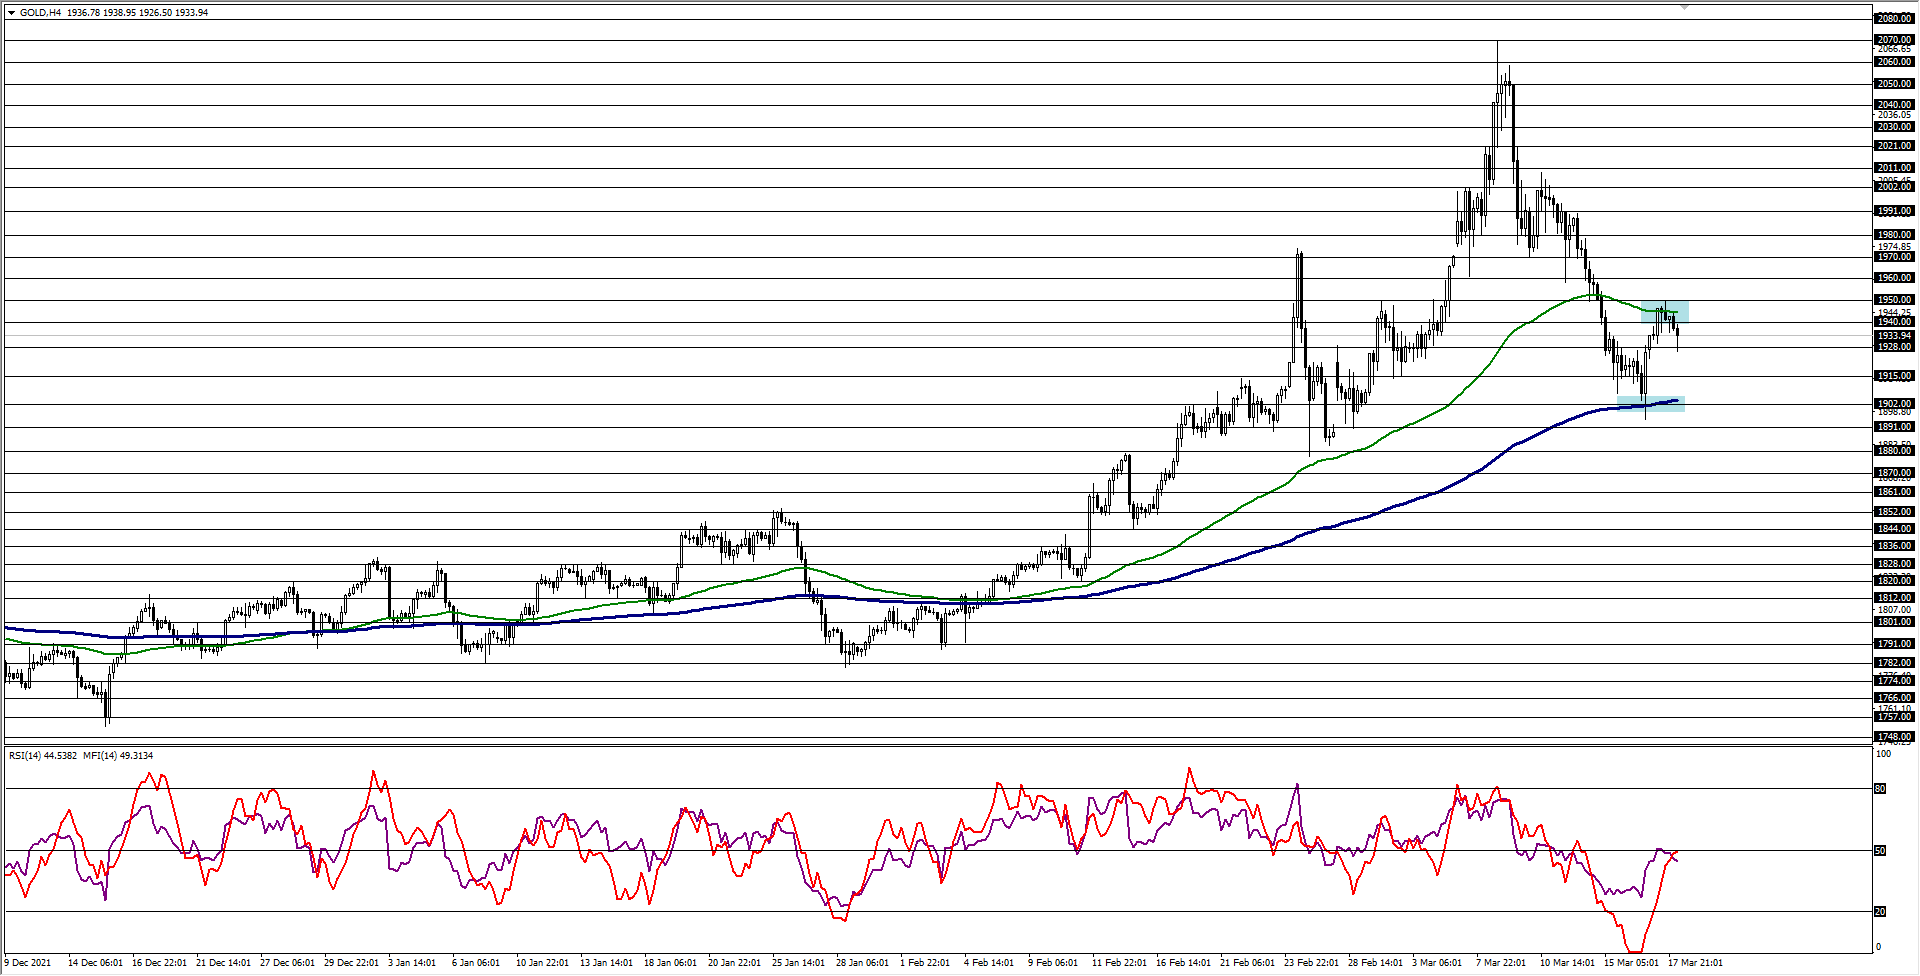The width and height of the screenshot is (1920, 976).
Task: Click the 1812.00 price level label
Action: [1894, 598]
